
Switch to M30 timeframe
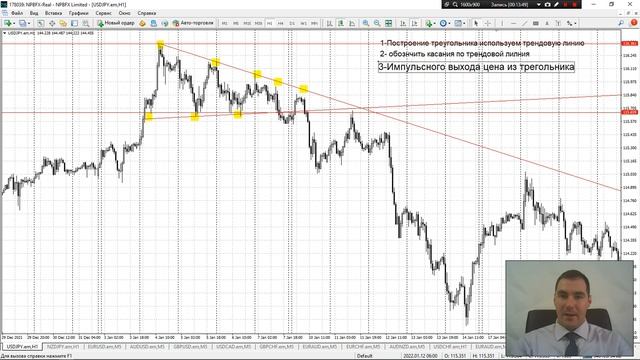[x=258, y=24]
